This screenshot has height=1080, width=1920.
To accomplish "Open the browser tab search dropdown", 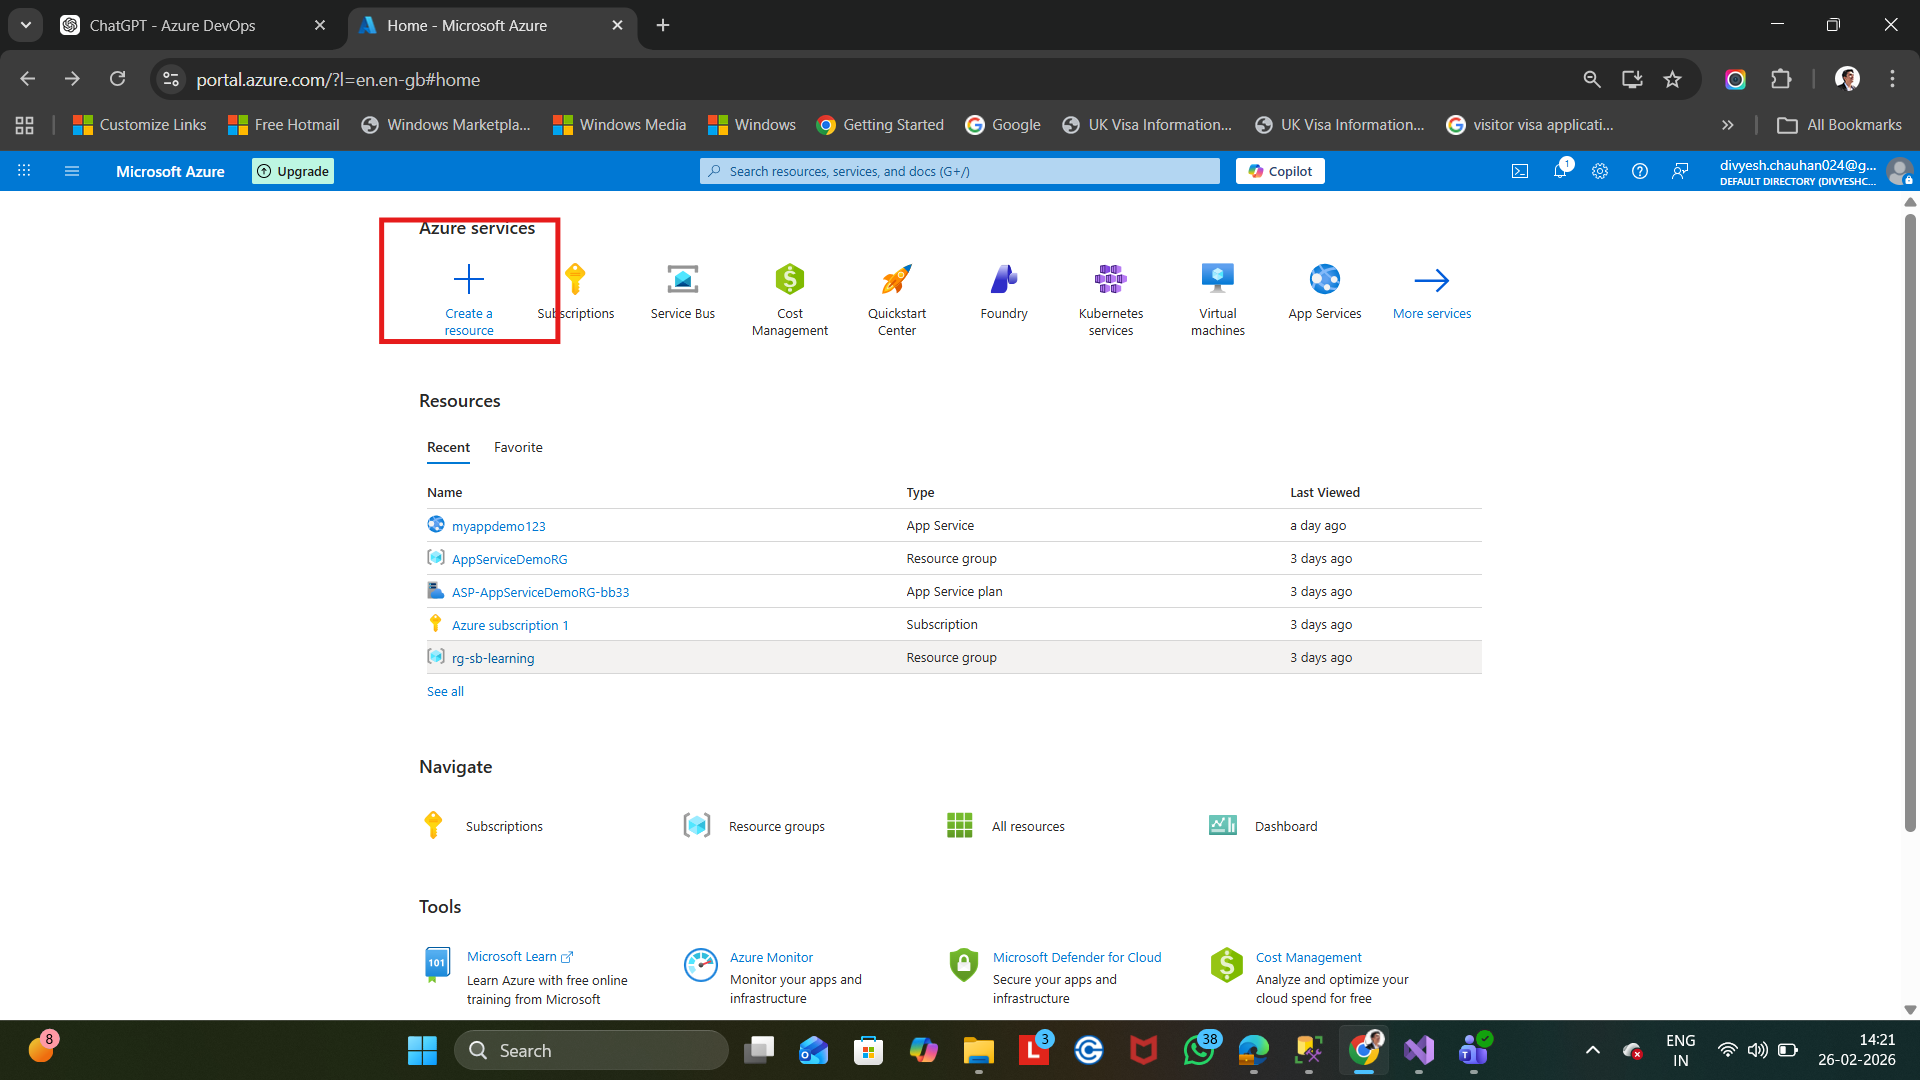I will pyautogui.click(x=26, y=25).
